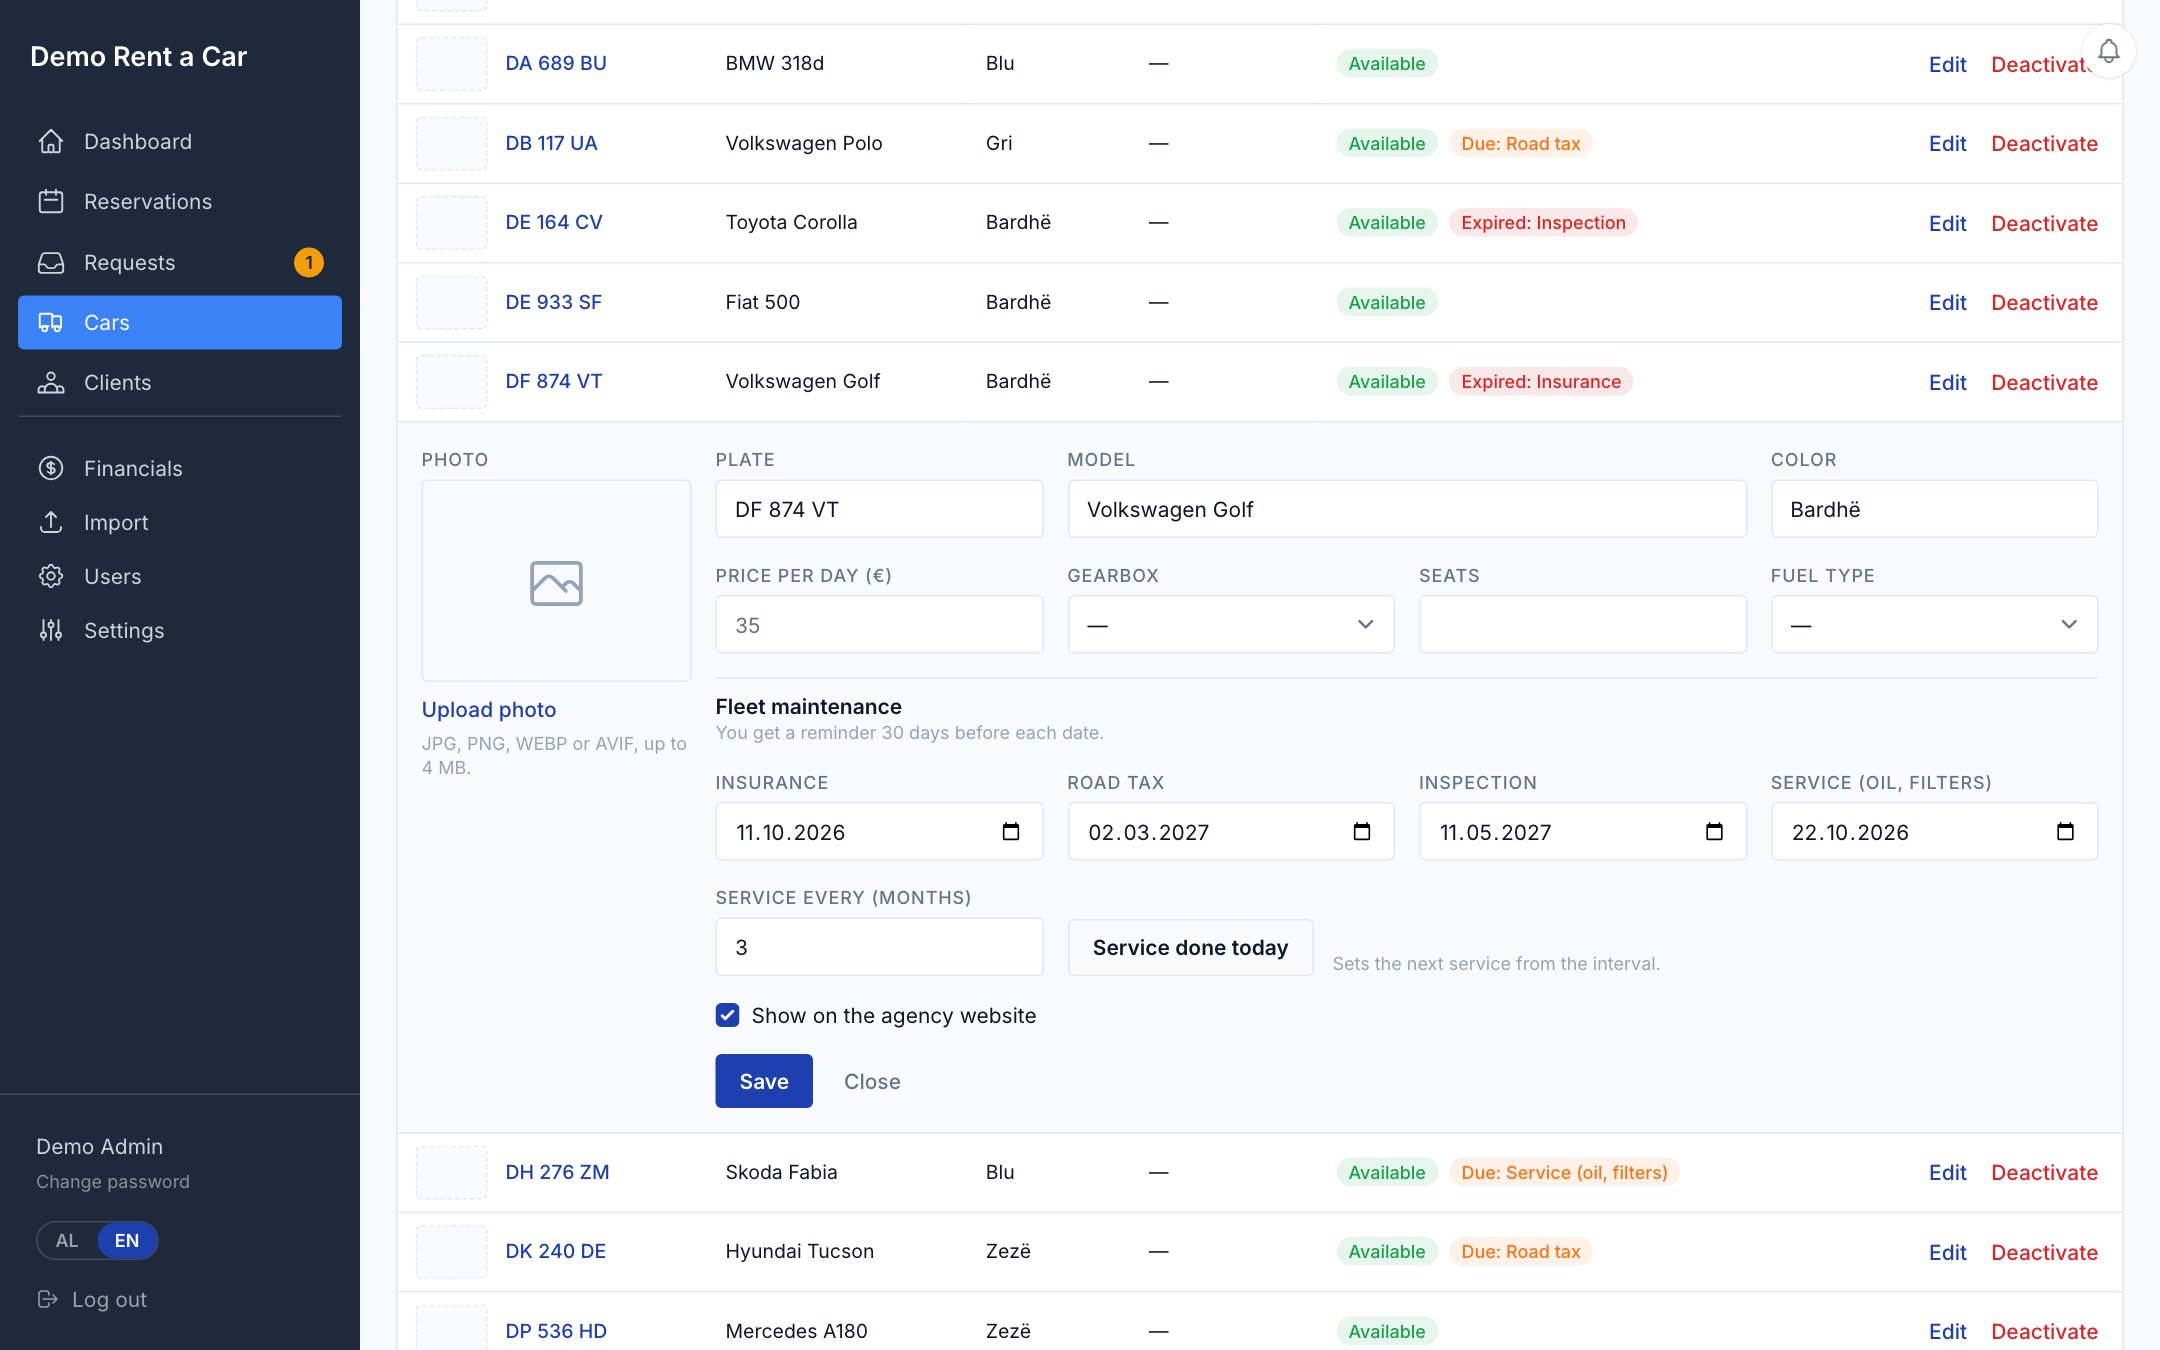The width and height of the screenshot is (2160, 1350).
Task: Go to the Cars menu item
Action: tap(180, 322)
